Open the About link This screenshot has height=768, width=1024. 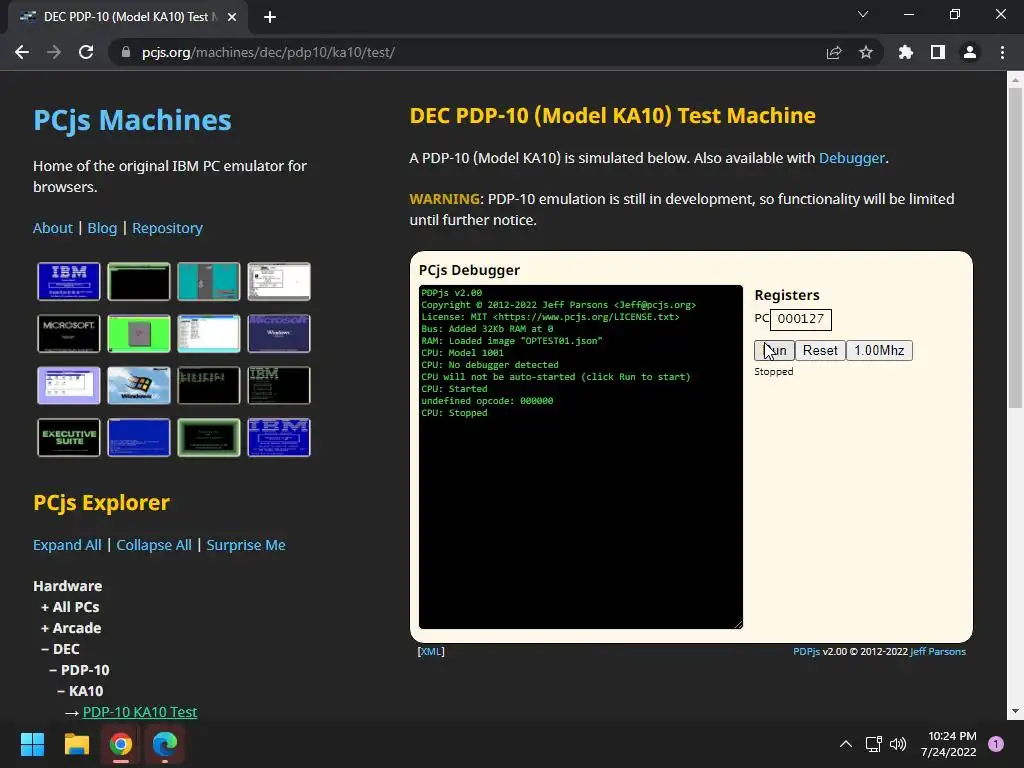click(x=53, y=228)
